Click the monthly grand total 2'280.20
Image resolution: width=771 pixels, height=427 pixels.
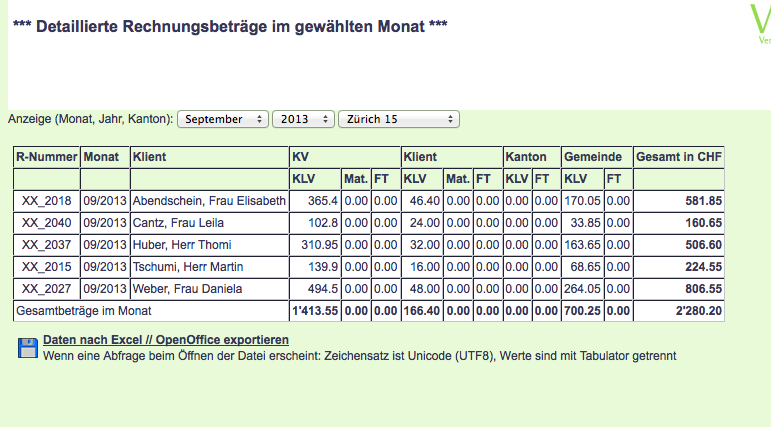pos(699,312)
